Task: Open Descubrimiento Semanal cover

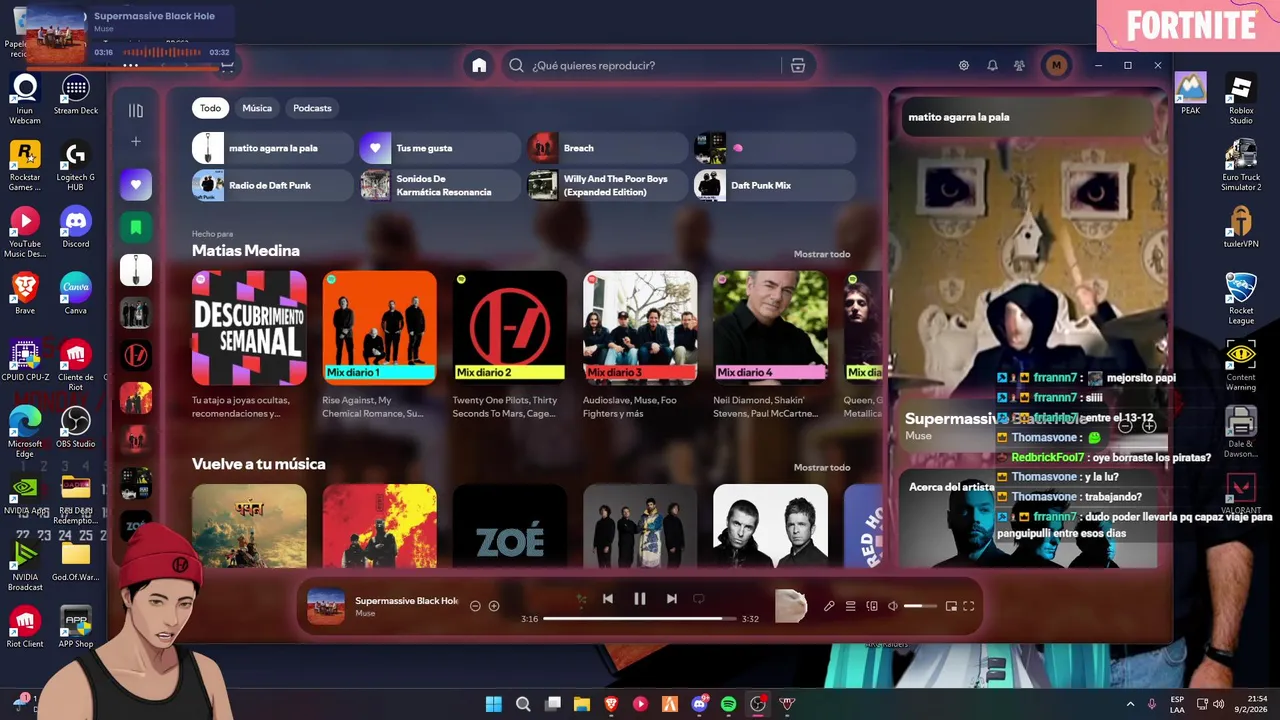Action: [249, 328]
